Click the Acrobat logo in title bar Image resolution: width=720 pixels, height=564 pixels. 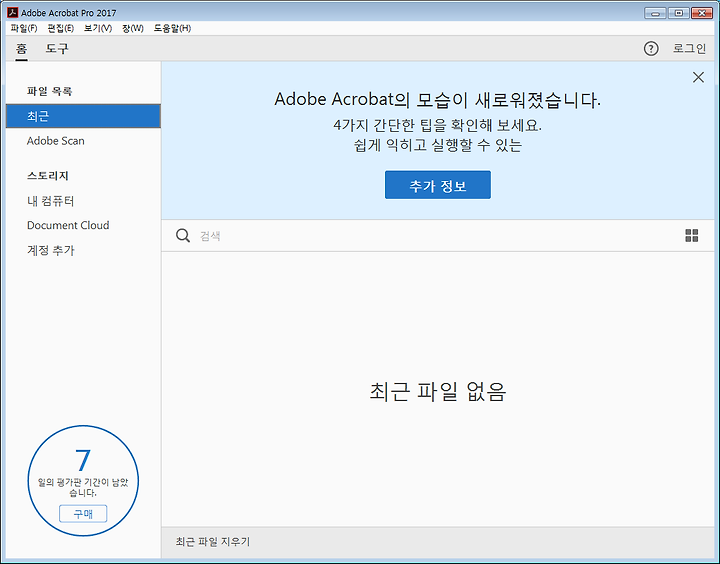coord(12,12)
